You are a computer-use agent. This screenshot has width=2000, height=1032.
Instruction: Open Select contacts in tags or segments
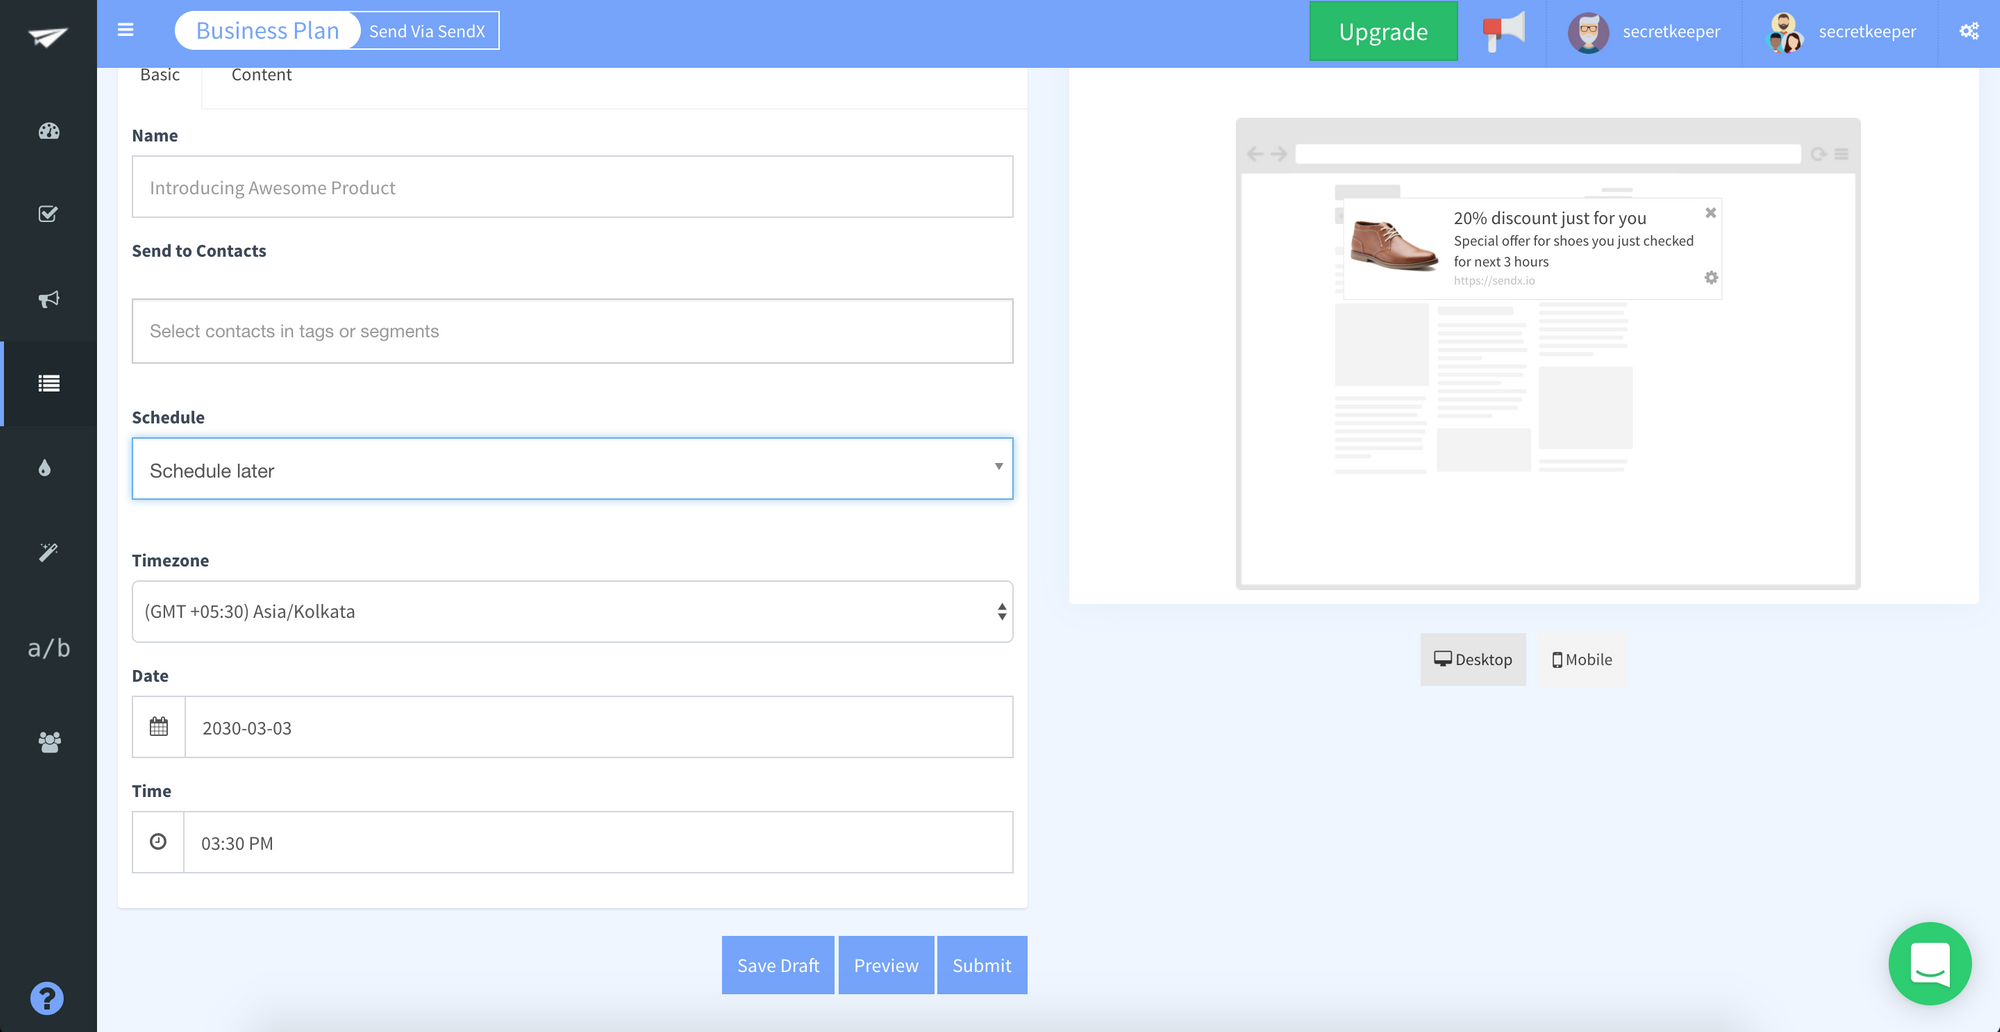(x=572, y=331)
